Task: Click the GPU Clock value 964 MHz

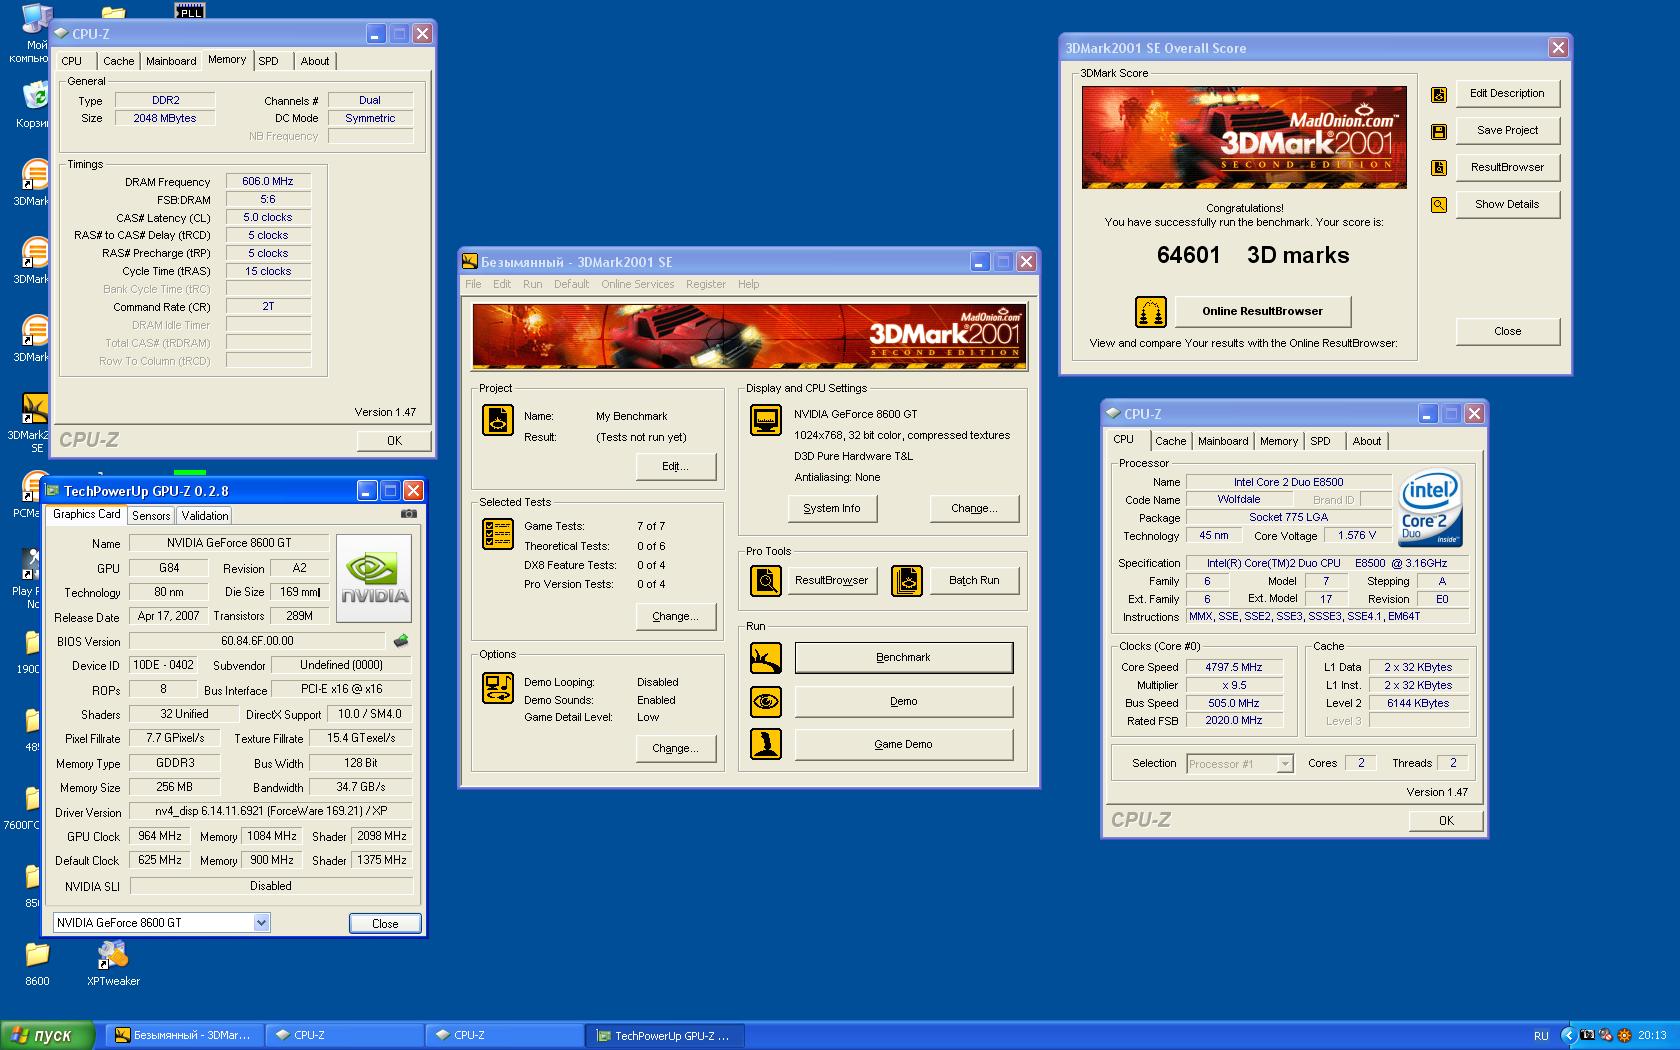Action: (x=159, y=836)
